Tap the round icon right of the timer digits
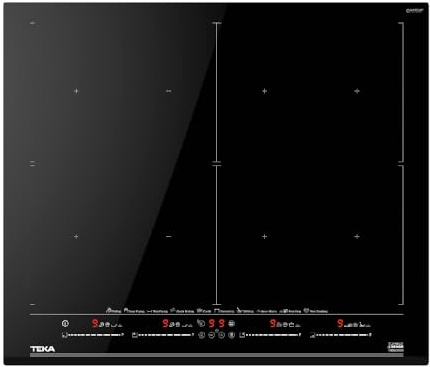Screen dimensions: 430x367 [x=232, y=323]
